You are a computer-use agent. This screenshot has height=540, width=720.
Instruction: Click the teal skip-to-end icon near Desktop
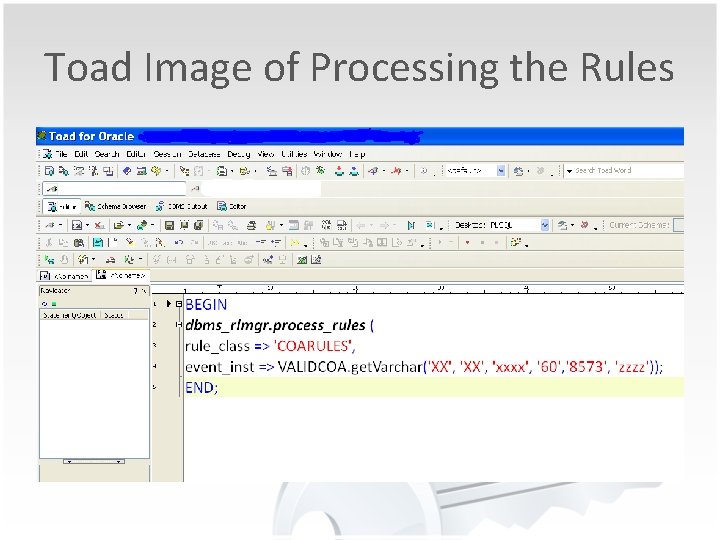tap(411, 225)
